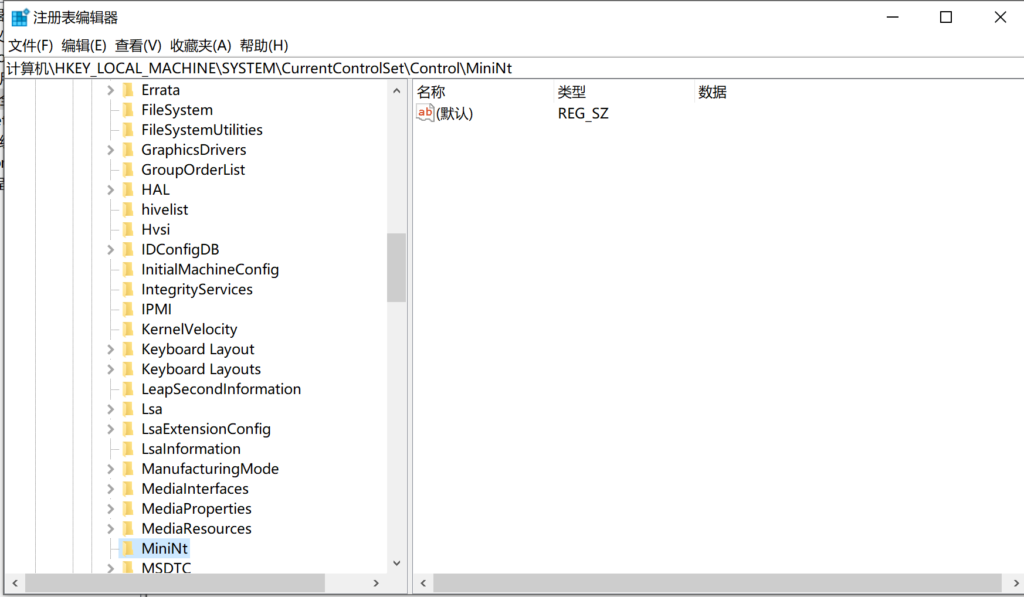Select the Keyboard Layout key name

click(x=197, y=349)
